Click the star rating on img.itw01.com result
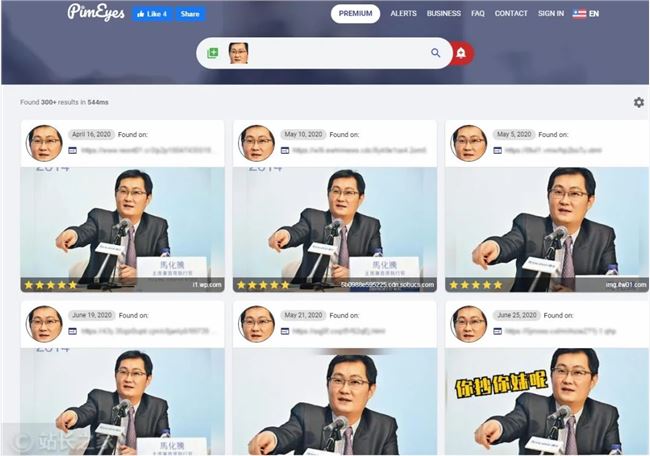The width and height of the screenshot is (650, 456). pos(476,285)
